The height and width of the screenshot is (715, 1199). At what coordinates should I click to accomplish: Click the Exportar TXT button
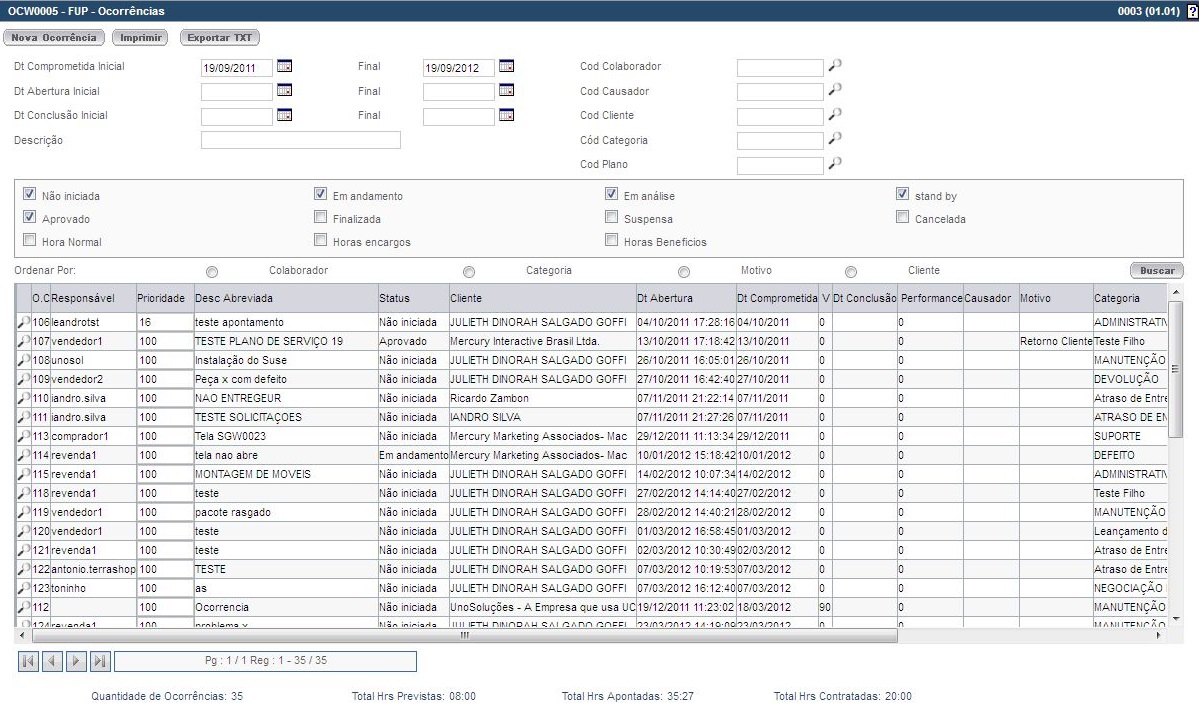coord(219,37)
